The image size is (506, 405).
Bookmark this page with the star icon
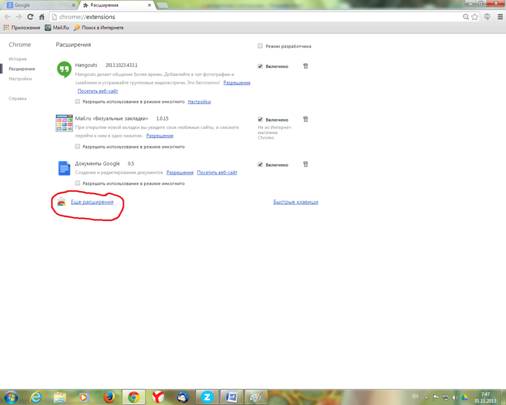pos(475,17)
